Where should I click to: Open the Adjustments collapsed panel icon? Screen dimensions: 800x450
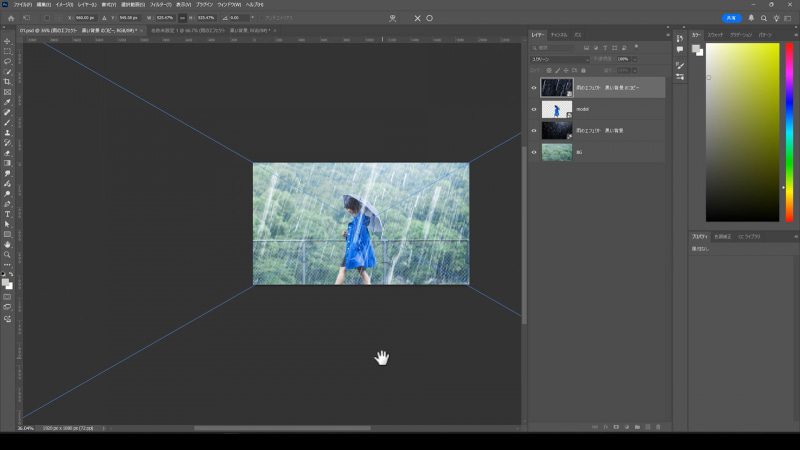[680, 77]
